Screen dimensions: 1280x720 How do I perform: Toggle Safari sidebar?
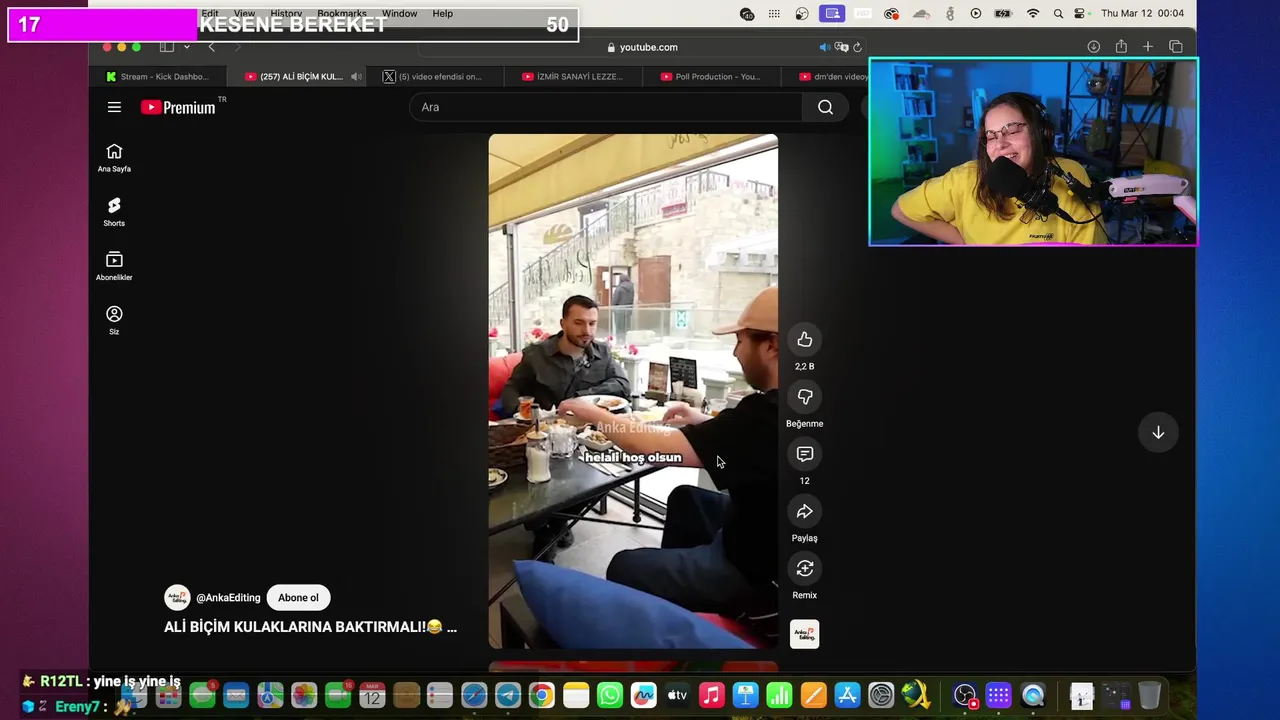(167, 47)
